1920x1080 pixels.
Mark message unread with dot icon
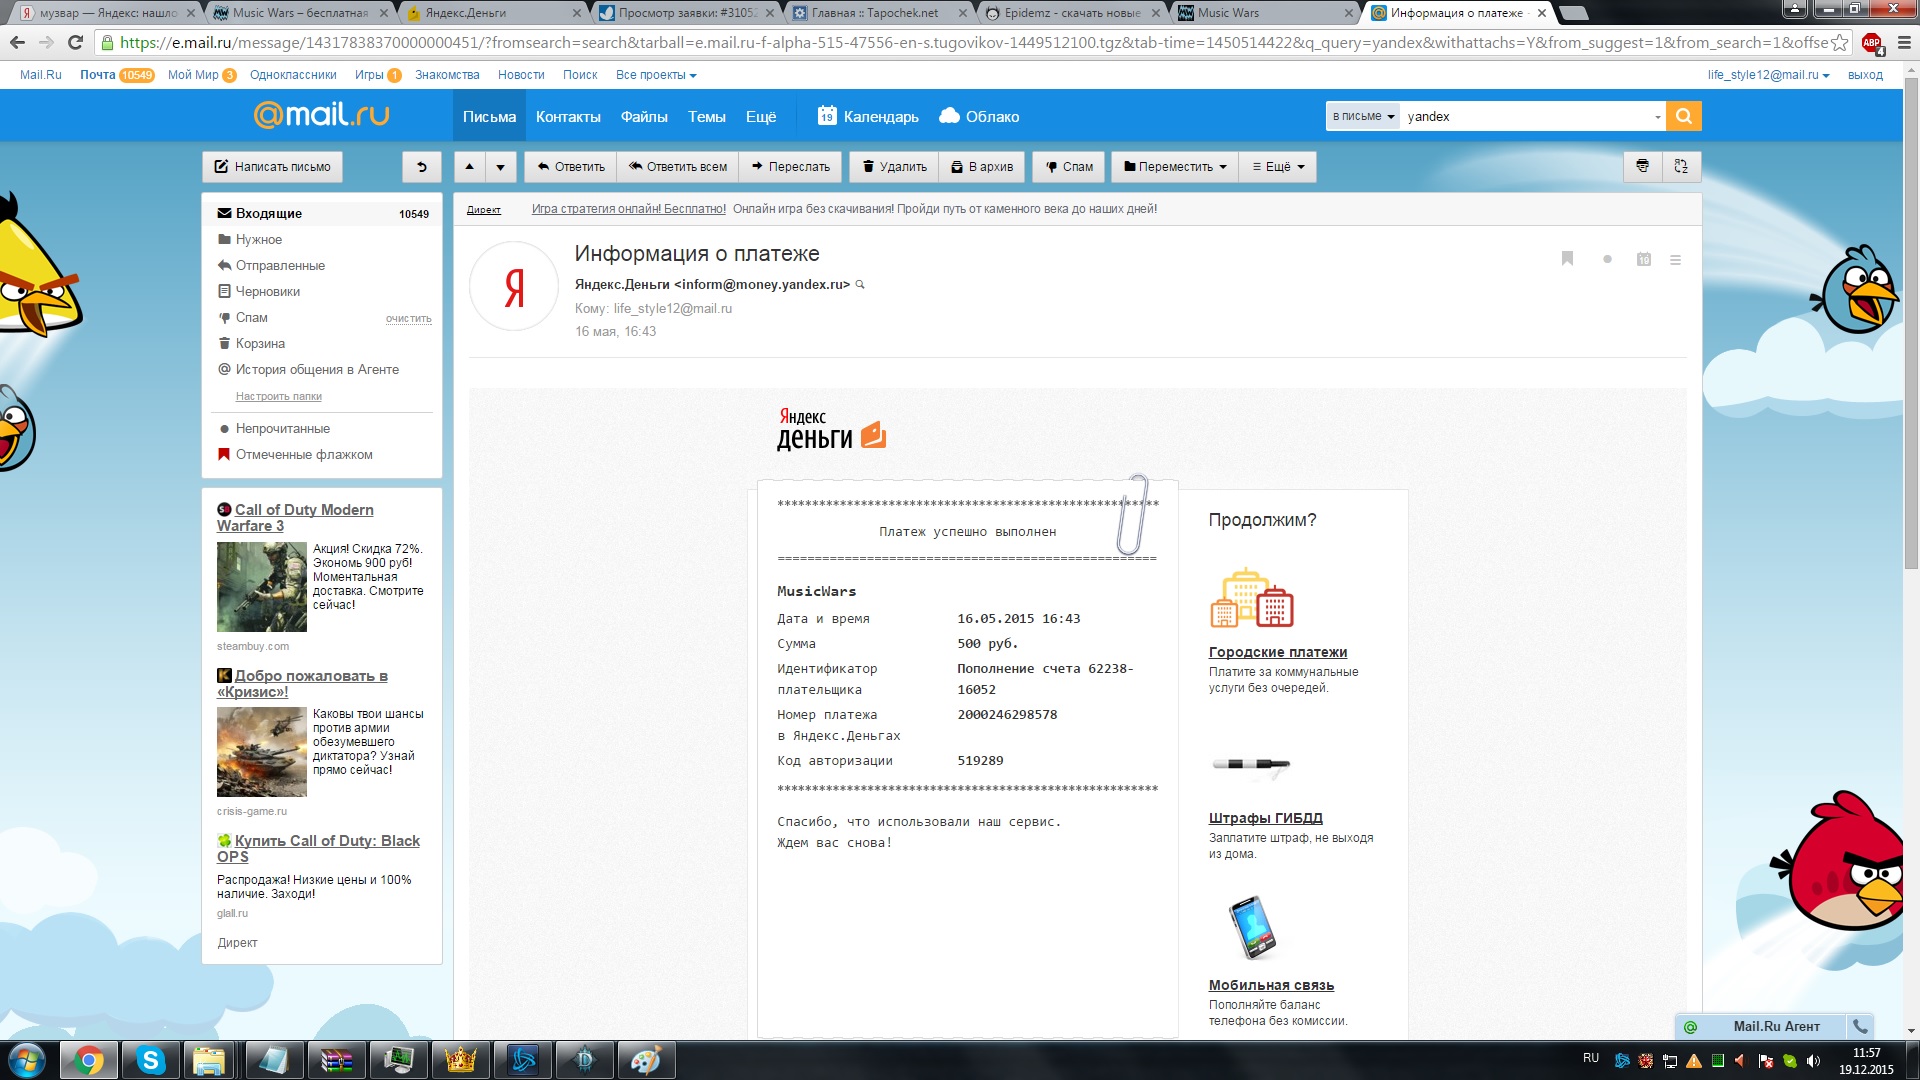[x=1607, y=259]
